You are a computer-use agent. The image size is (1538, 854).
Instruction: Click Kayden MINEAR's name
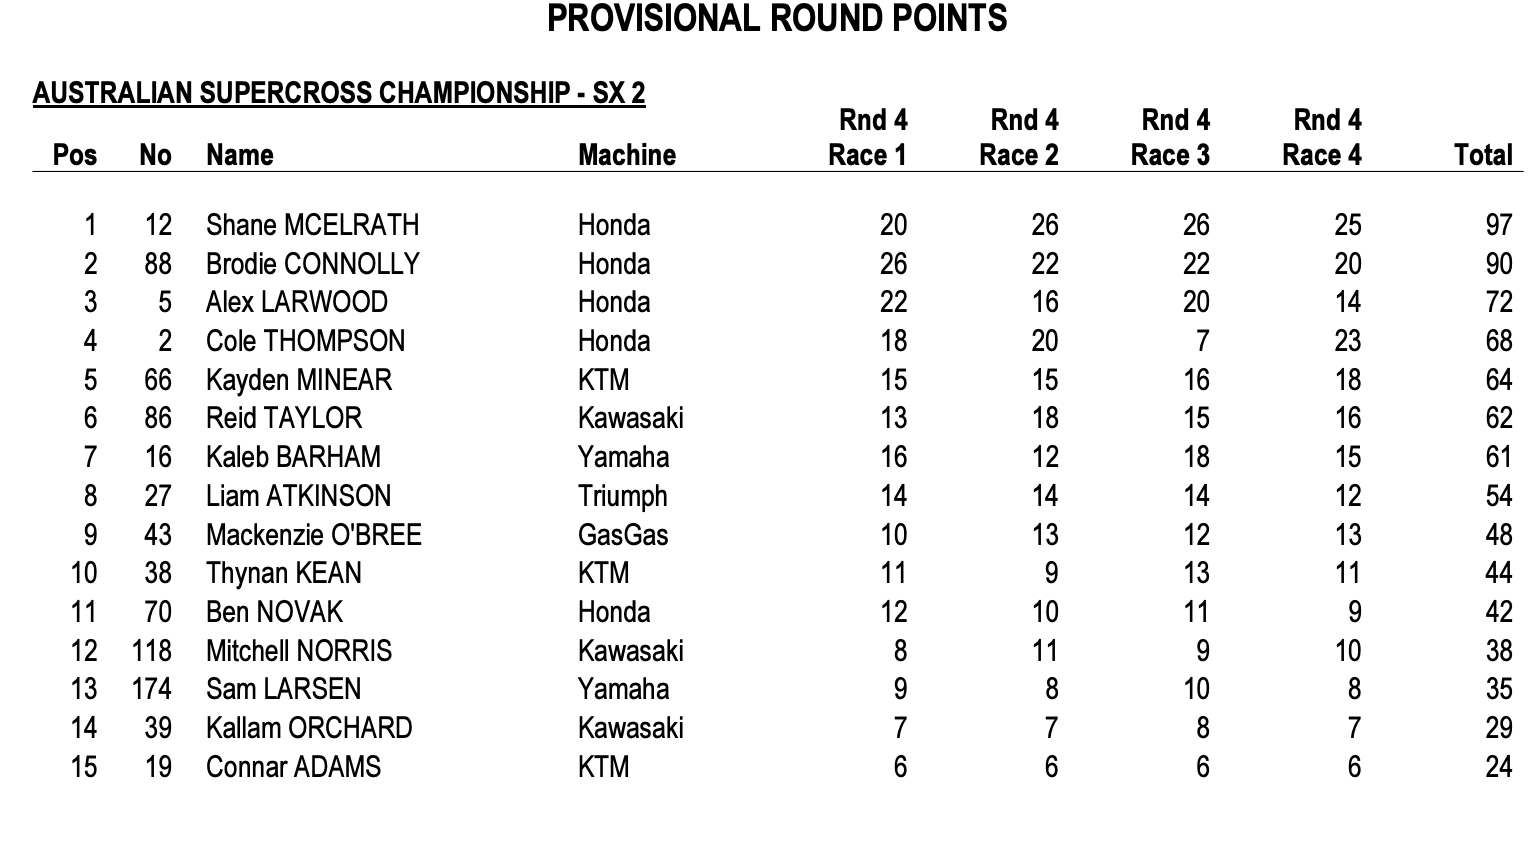pyautogui.click(x=298, y=380)
